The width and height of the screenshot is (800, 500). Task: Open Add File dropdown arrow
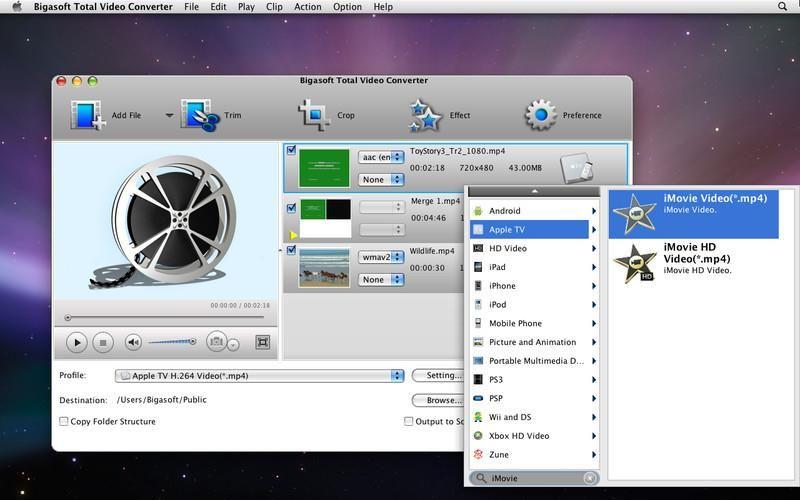[x=169, y=115]
